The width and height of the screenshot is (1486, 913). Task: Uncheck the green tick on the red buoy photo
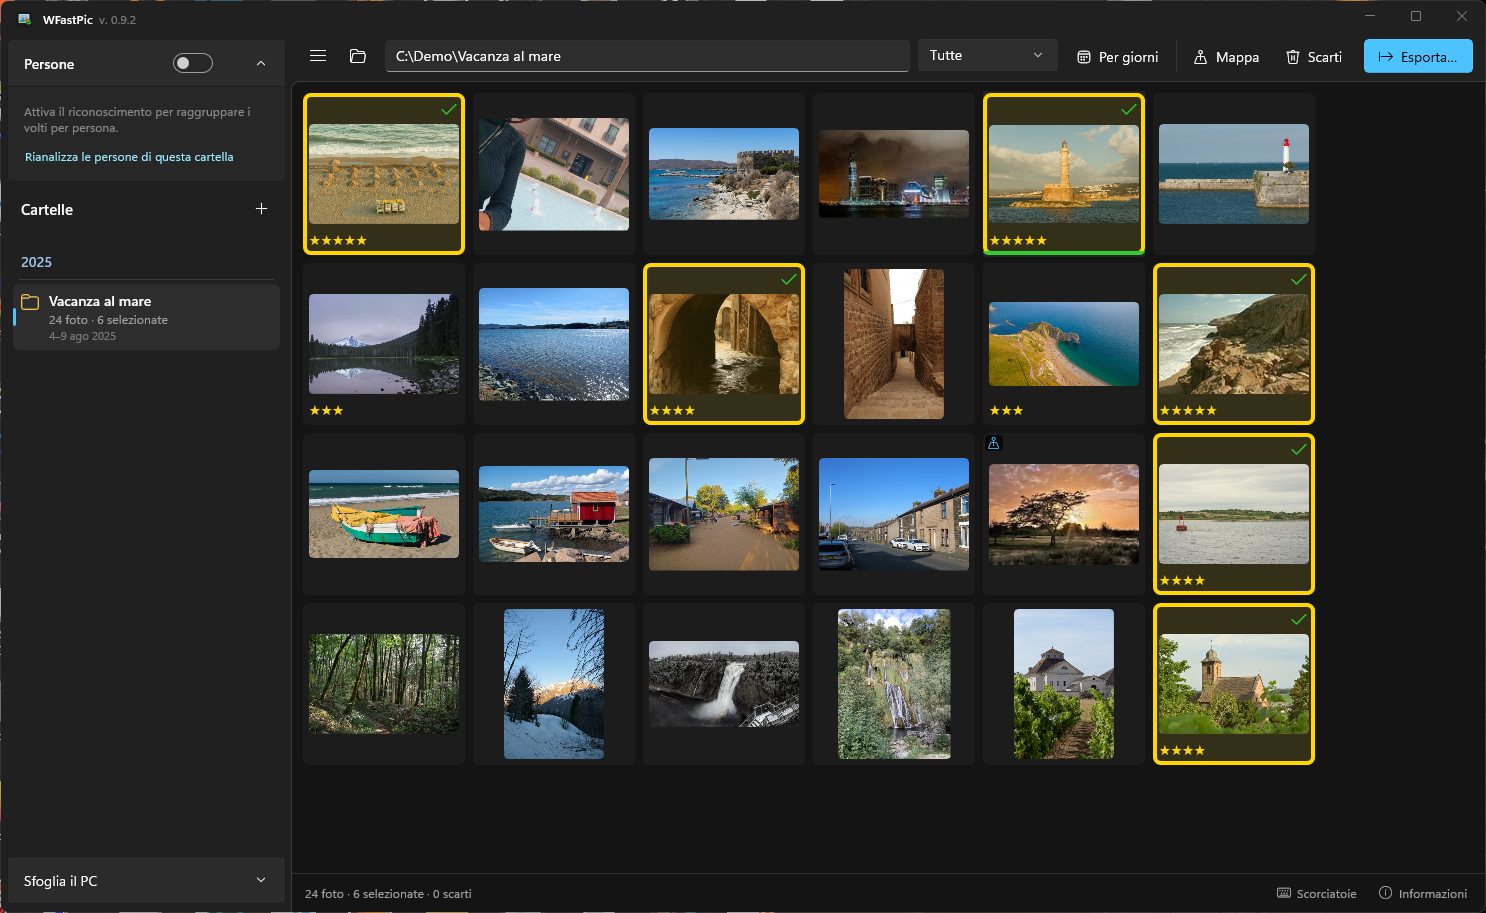1299,449
